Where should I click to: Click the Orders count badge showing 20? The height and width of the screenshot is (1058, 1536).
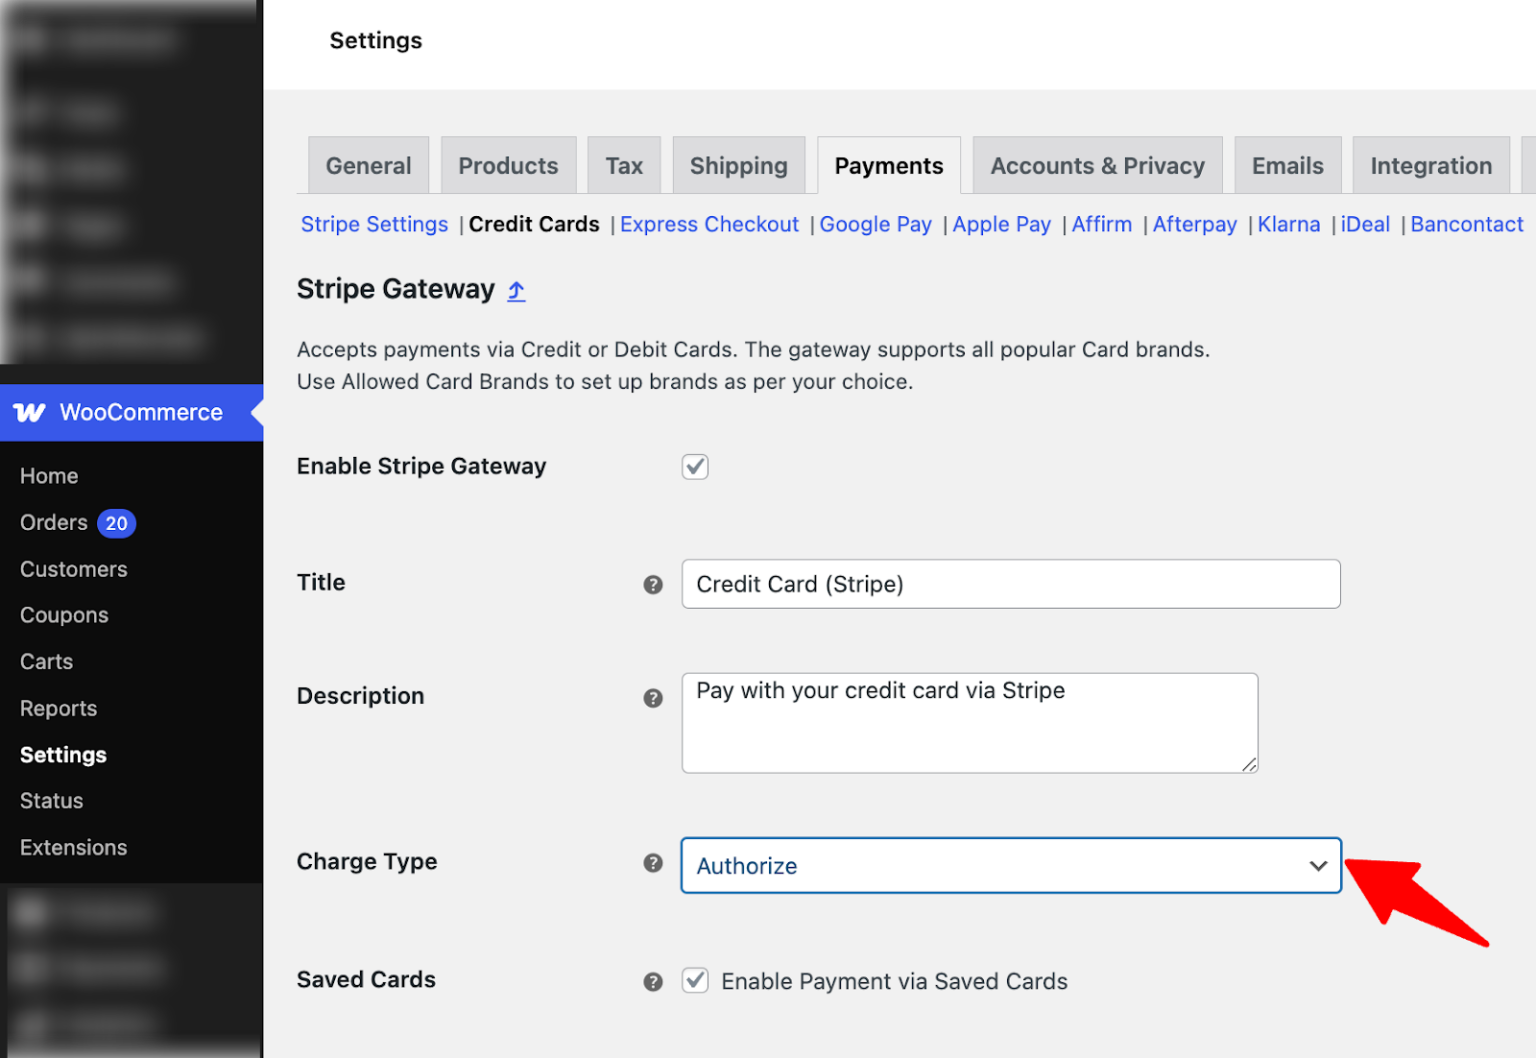[x=116, y=523]
